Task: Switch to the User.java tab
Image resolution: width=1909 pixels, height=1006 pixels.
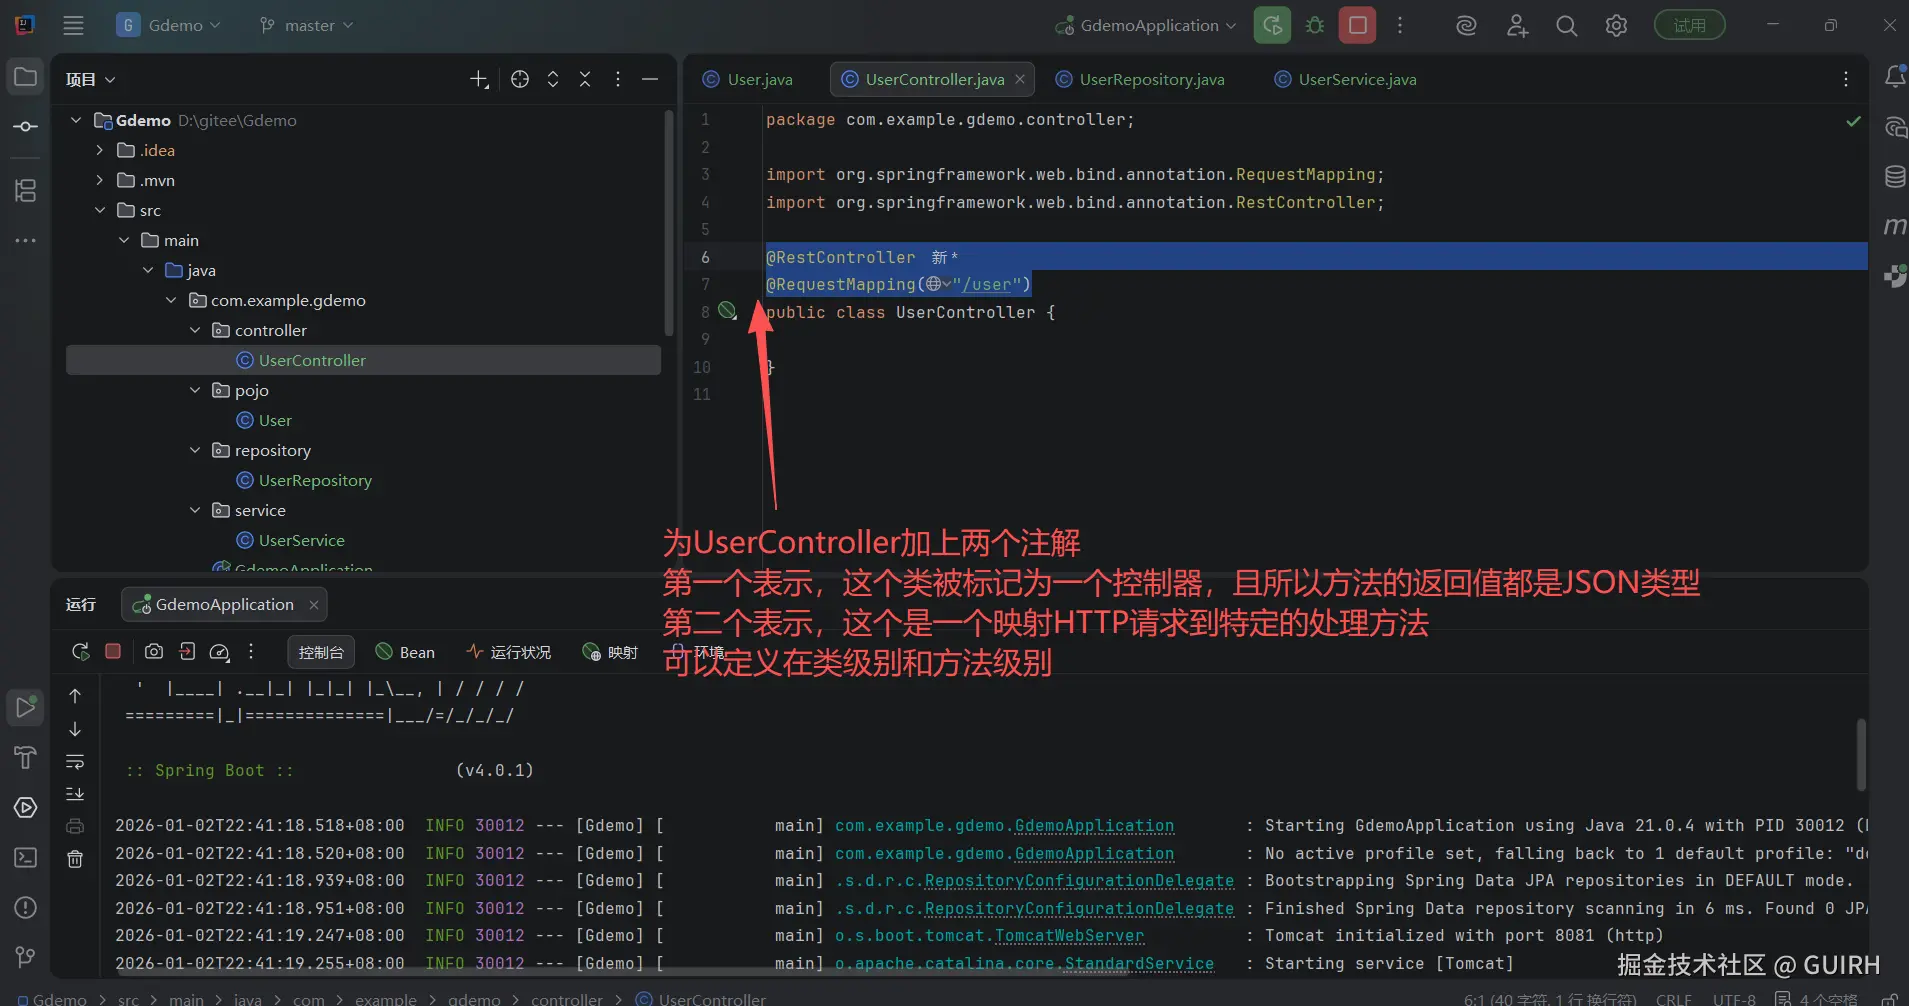Action: (x=748, y=79)
